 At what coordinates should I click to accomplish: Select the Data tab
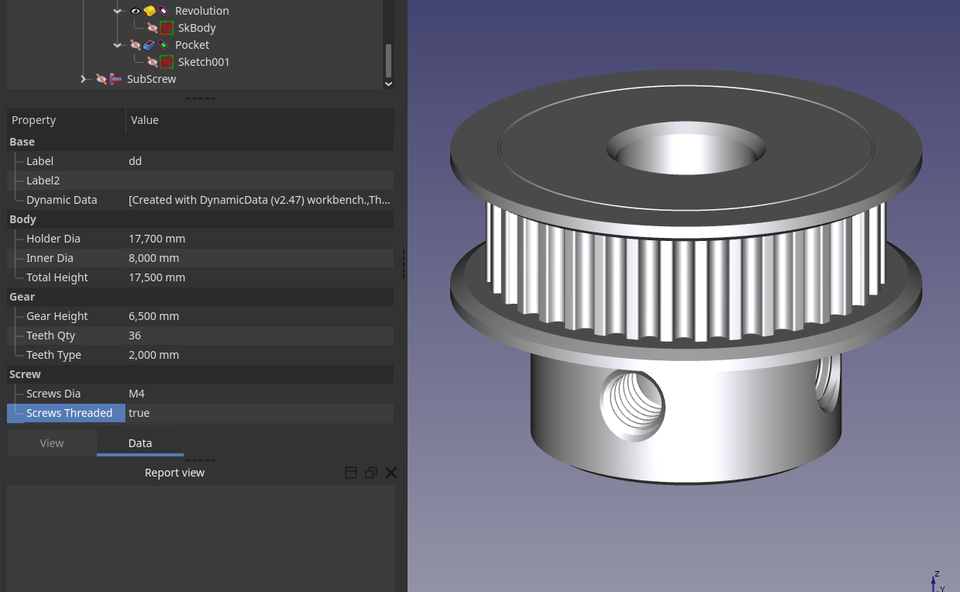pos(139,443)
